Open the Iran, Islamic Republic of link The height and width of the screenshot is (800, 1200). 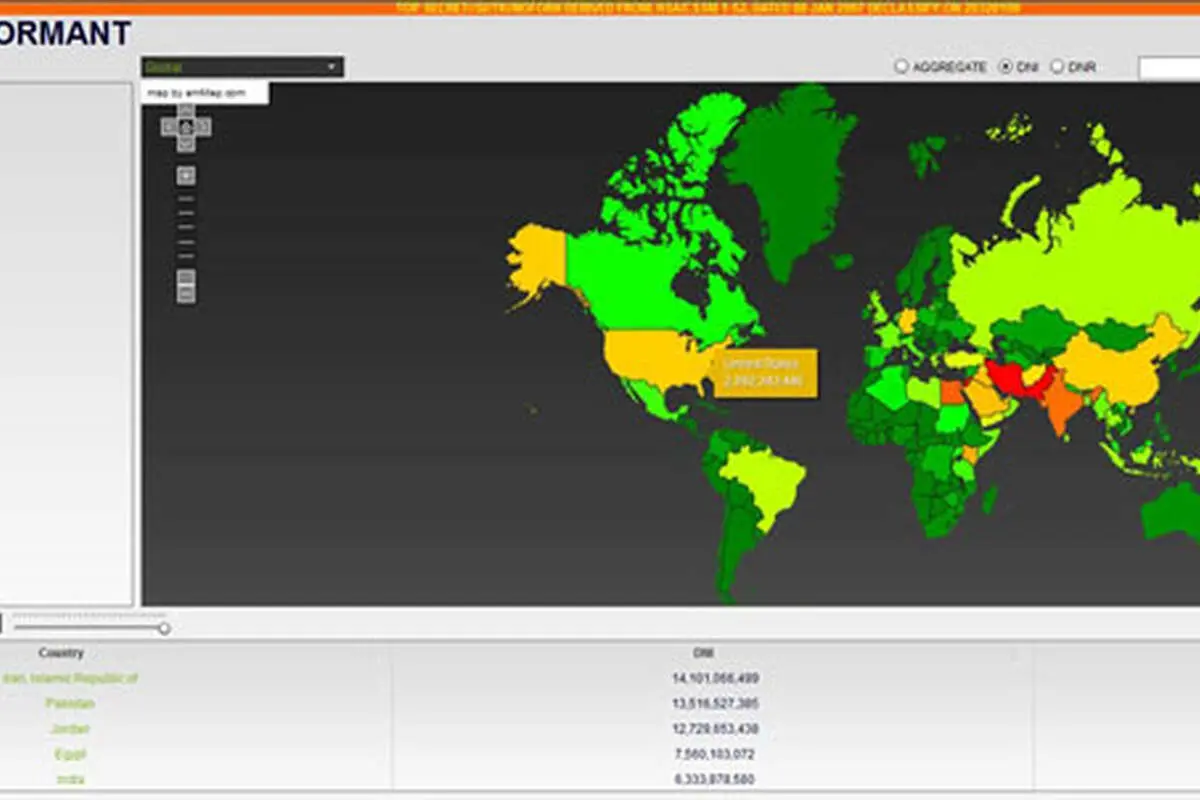click(x=70, y=678)
